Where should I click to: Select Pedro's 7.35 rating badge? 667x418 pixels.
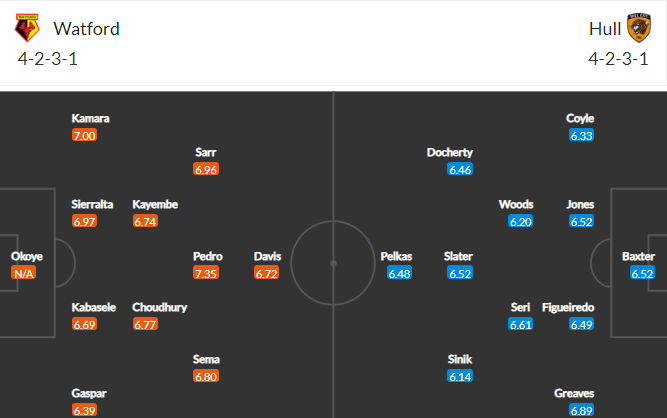(206, 273)
